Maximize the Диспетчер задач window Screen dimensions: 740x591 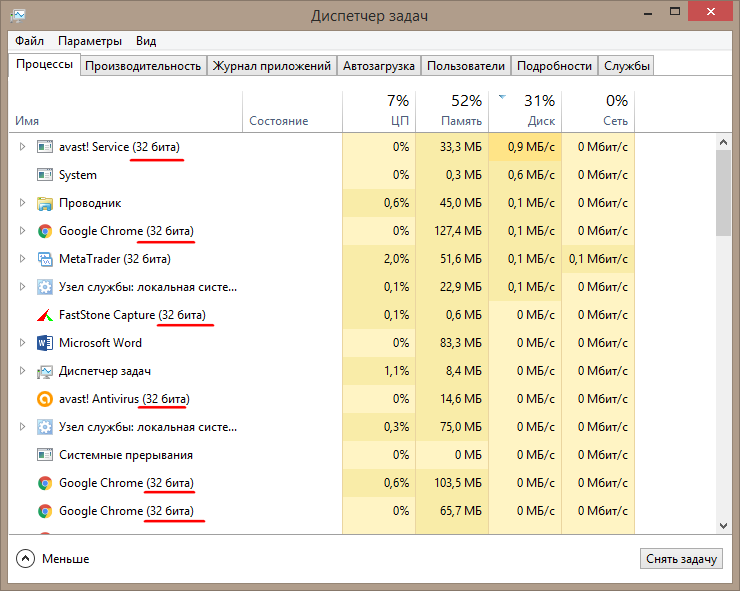coord(675,11)
